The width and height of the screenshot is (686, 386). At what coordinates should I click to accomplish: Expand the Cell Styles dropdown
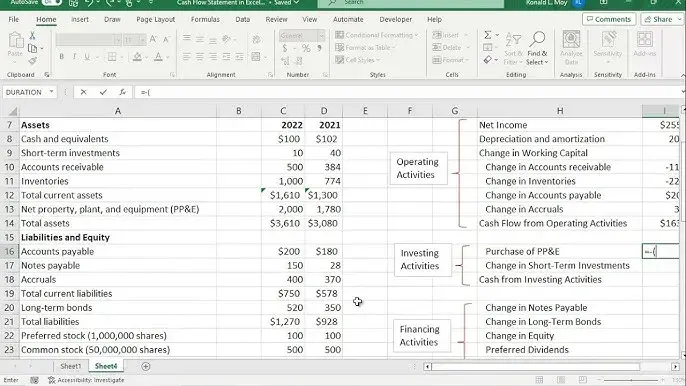point(357,60)
